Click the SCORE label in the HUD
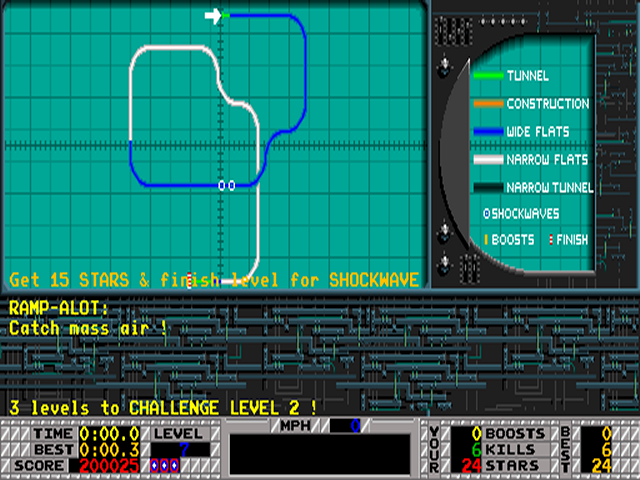 pos(40,466)
